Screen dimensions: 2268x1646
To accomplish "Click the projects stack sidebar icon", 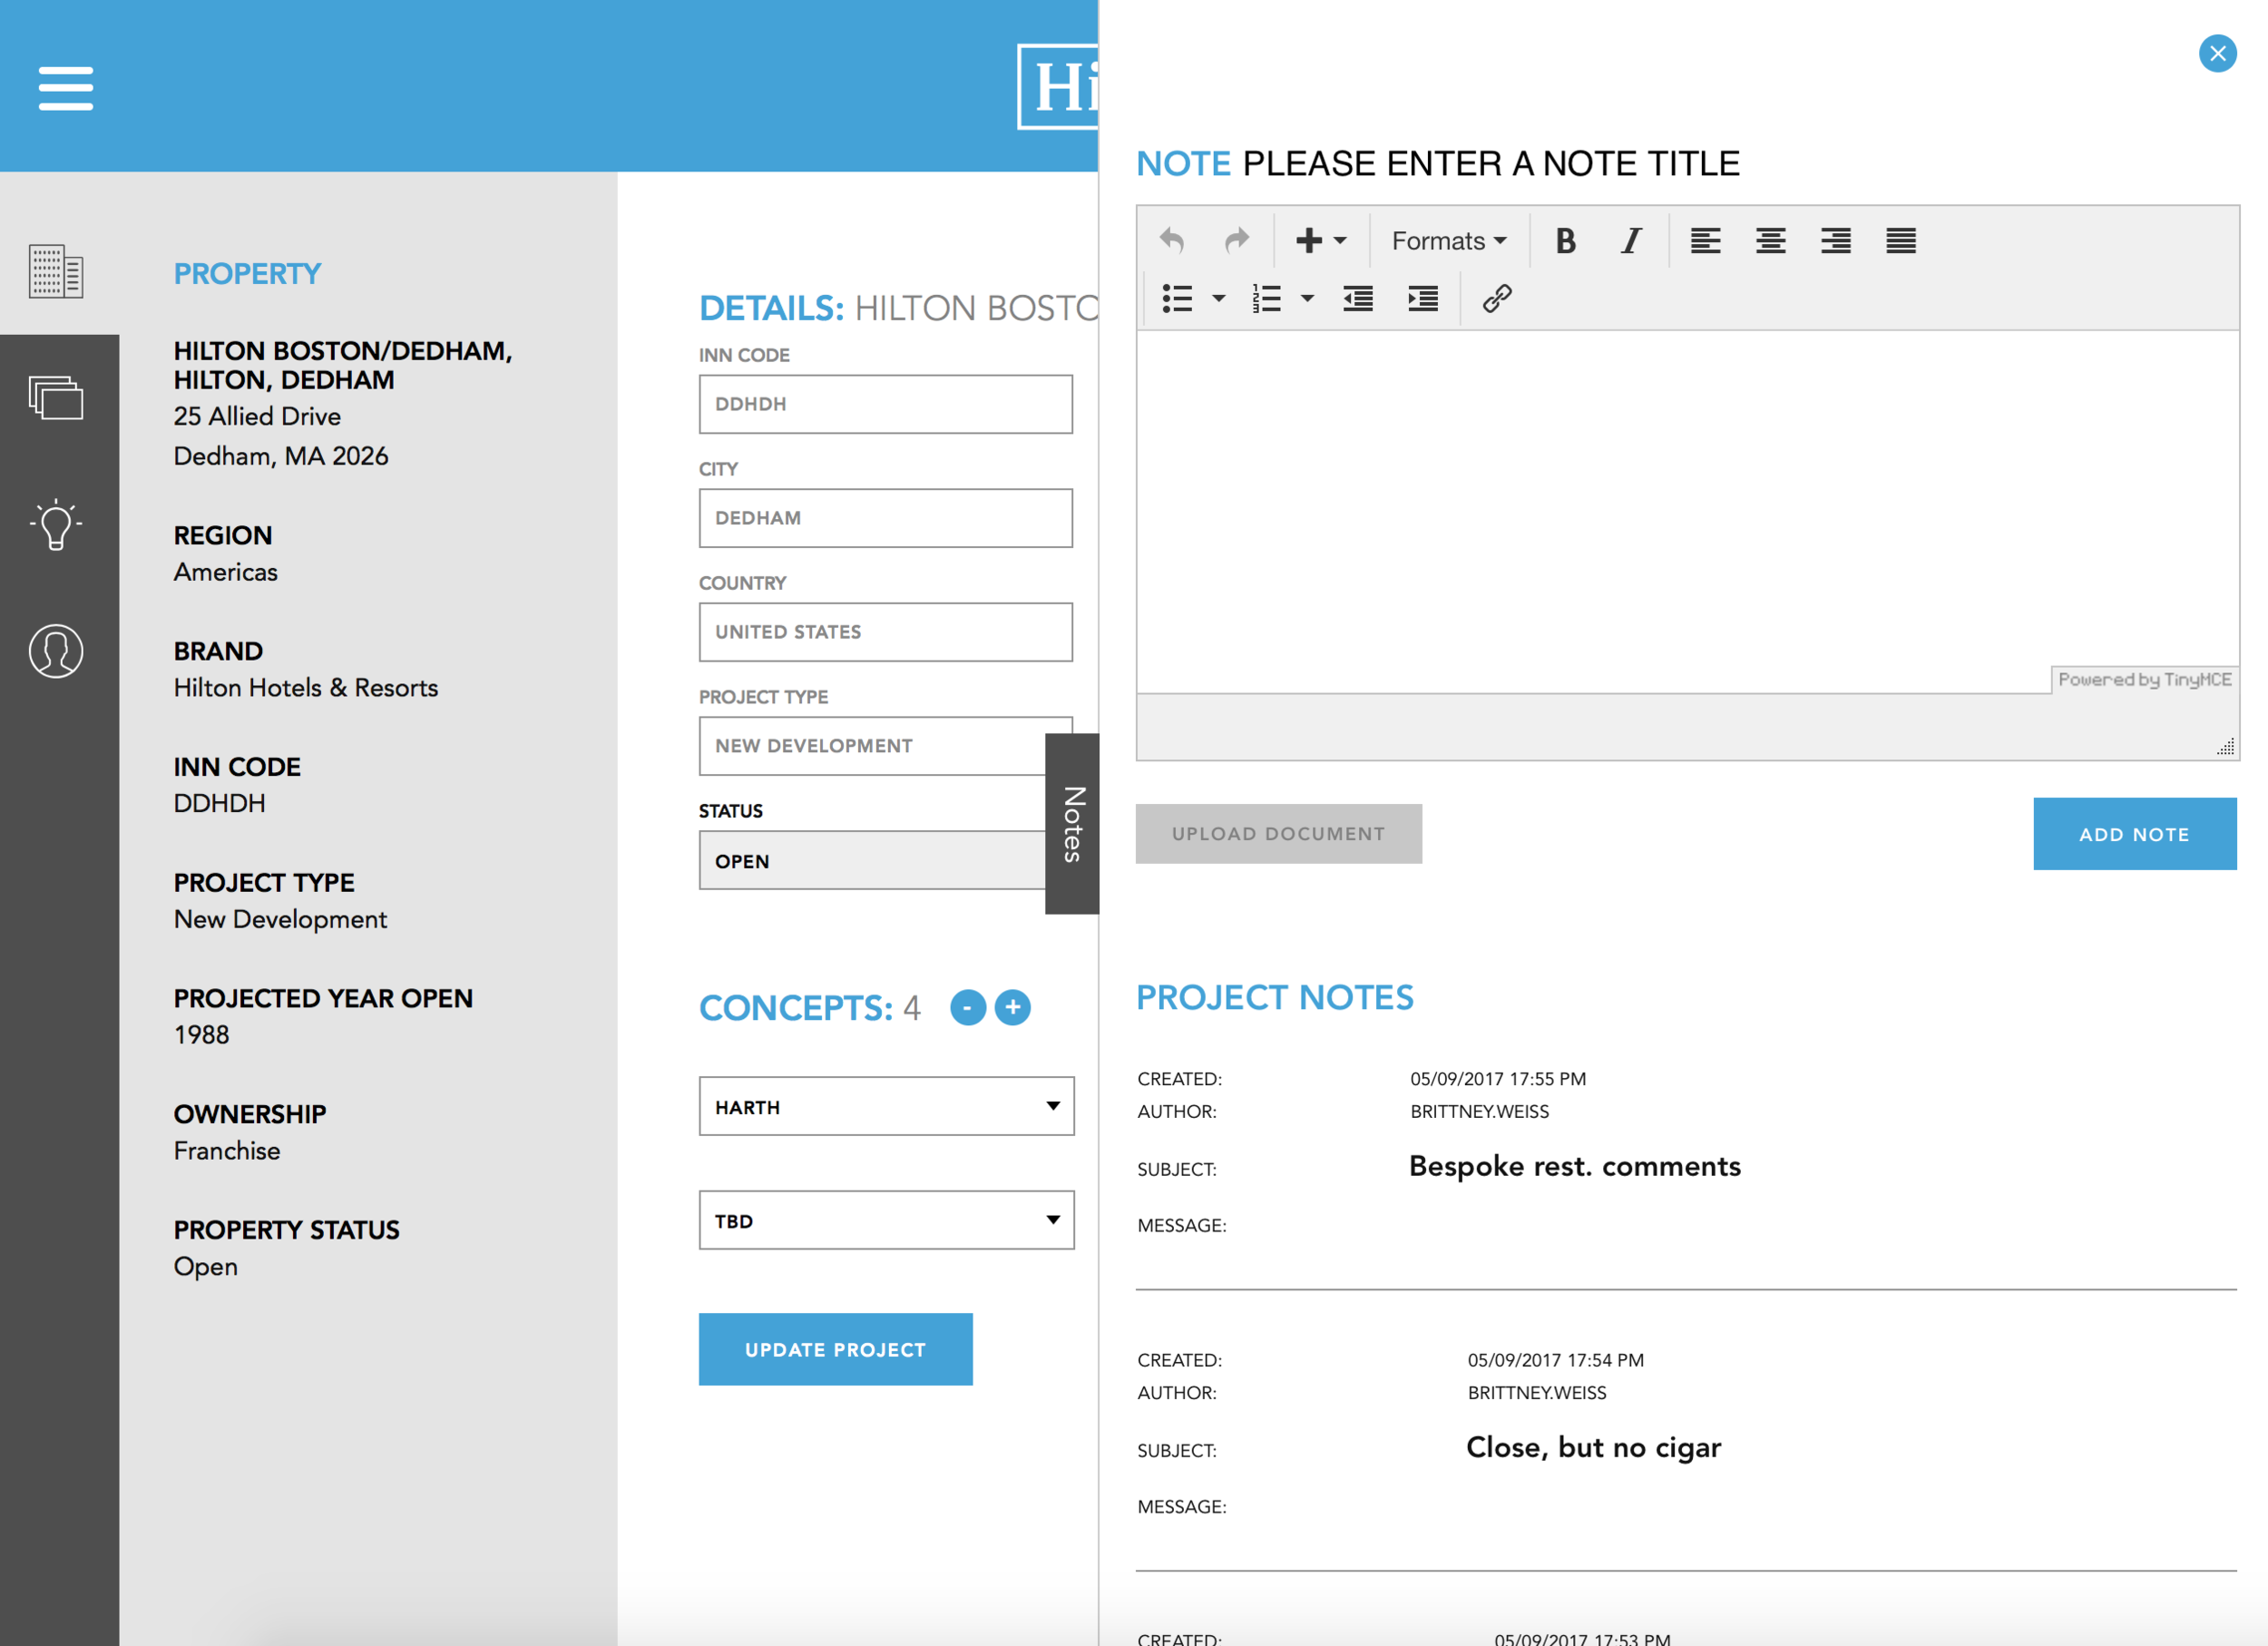I will tap(56, 398).
